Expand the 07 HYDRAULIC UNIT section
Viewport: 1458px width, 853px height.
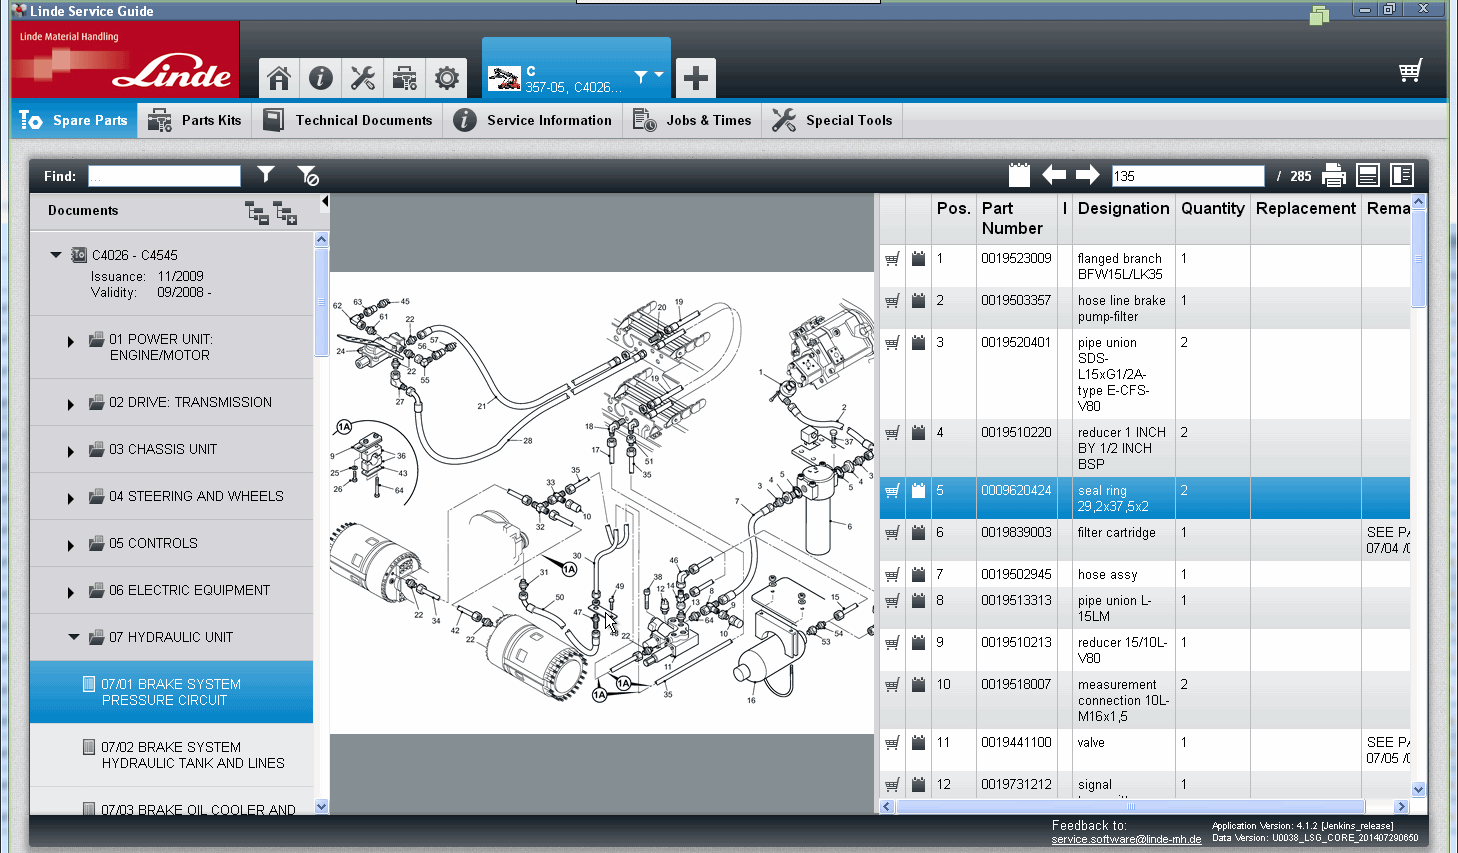72,637
